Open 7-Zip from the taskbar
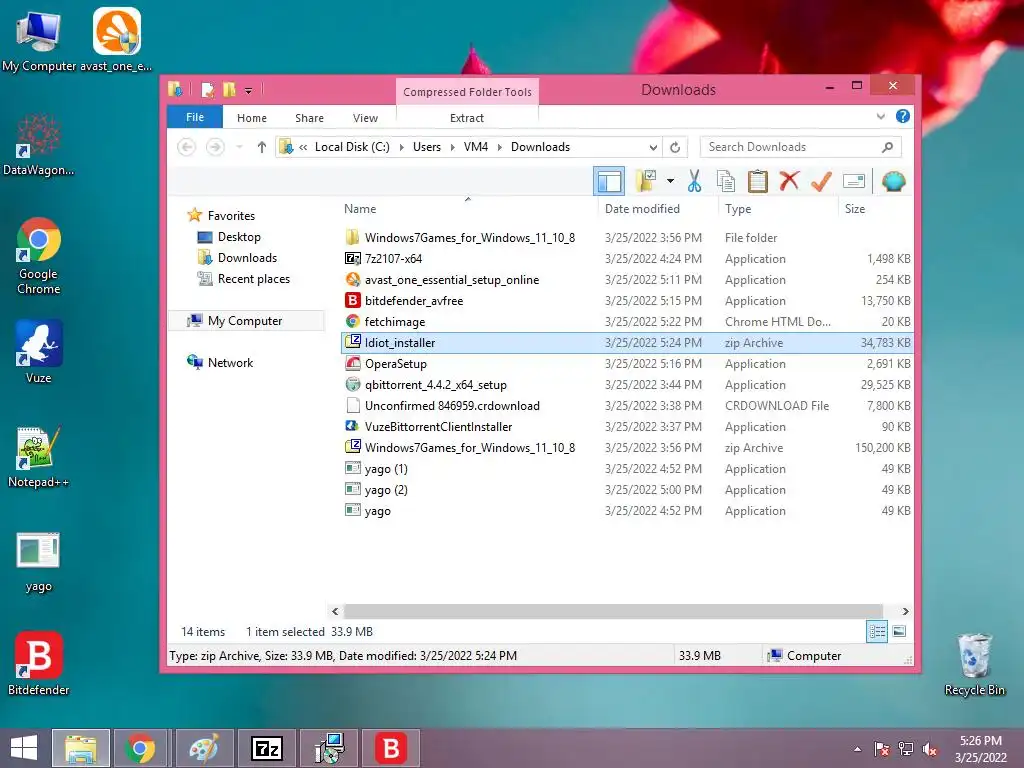This screenshot has height=768, width=1024. coord(267,748)
